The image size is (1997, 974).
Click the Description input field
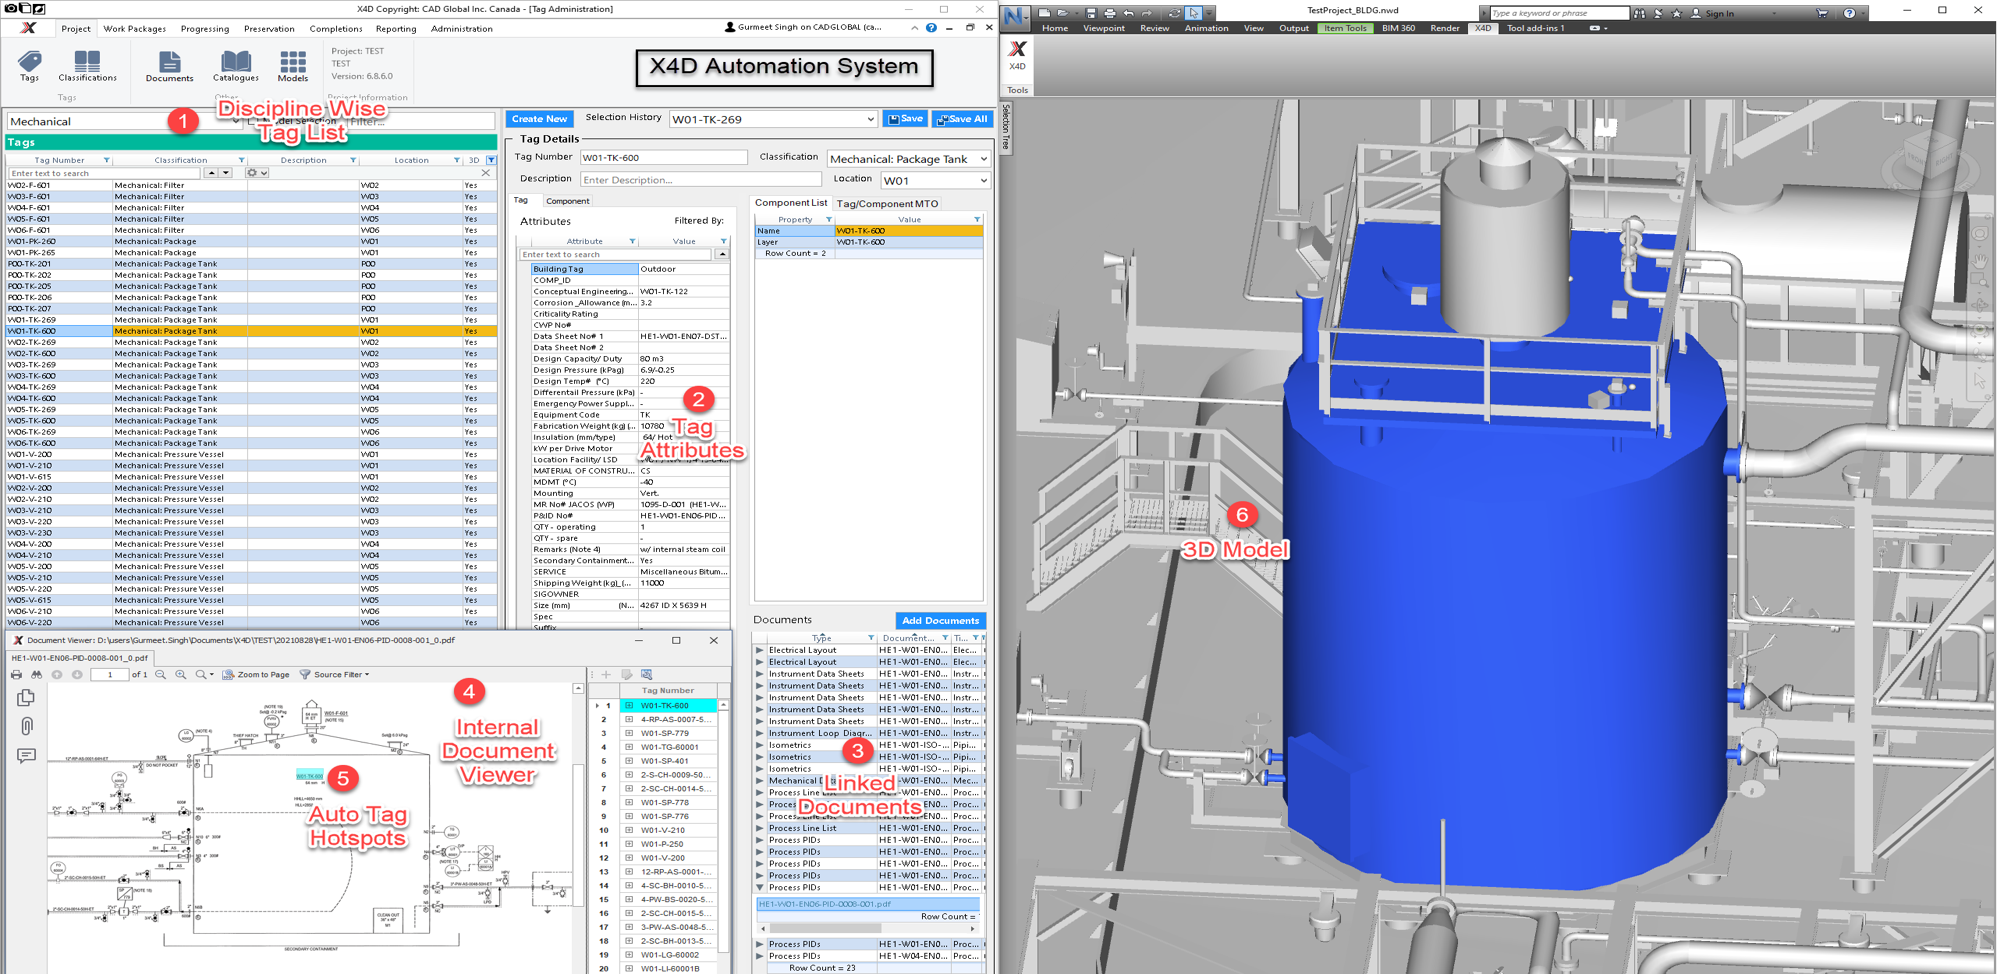(700, 180)
